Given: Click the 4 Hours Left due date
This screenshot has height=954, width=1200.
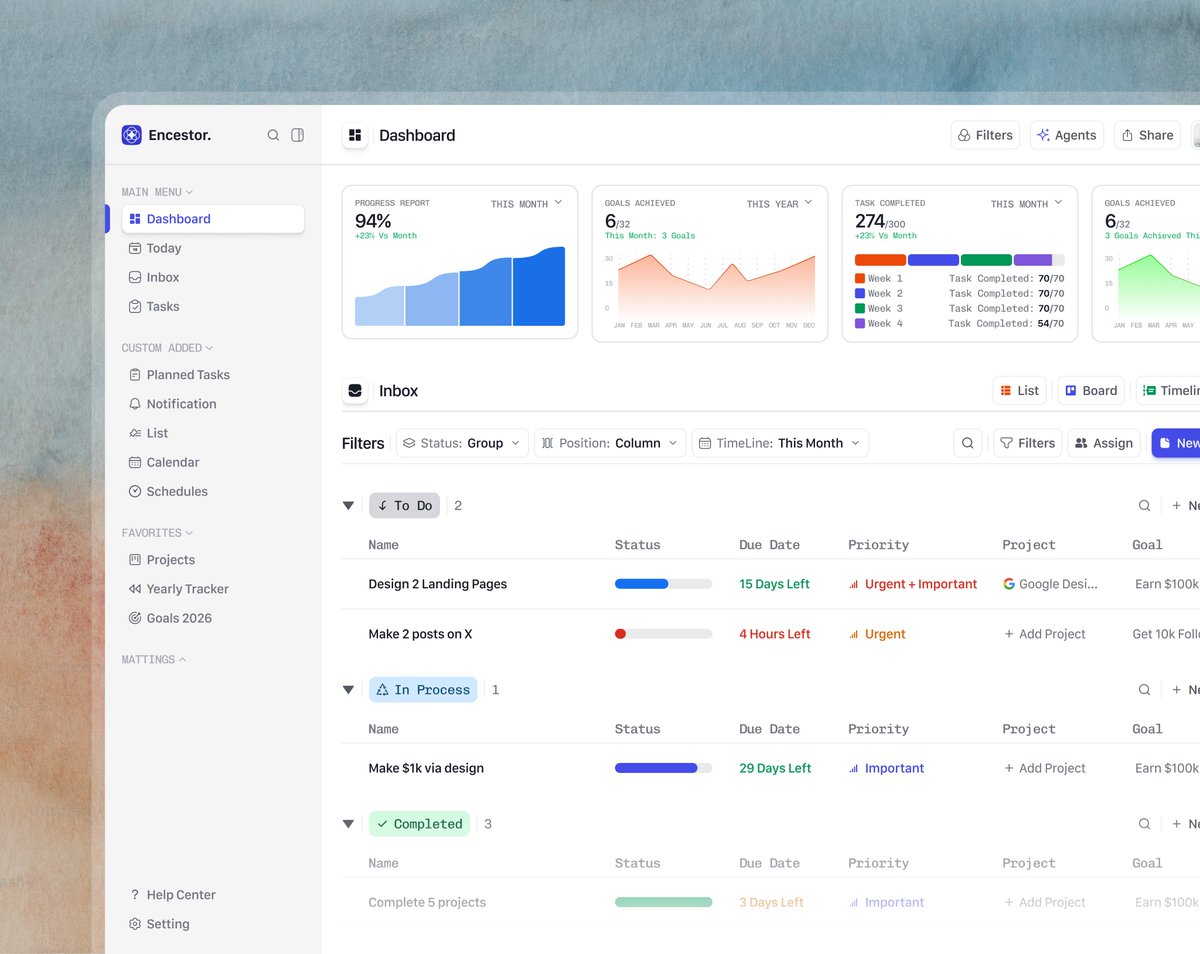Looking at the screenshot, I should pyautogui.click(x=775, y=634).
